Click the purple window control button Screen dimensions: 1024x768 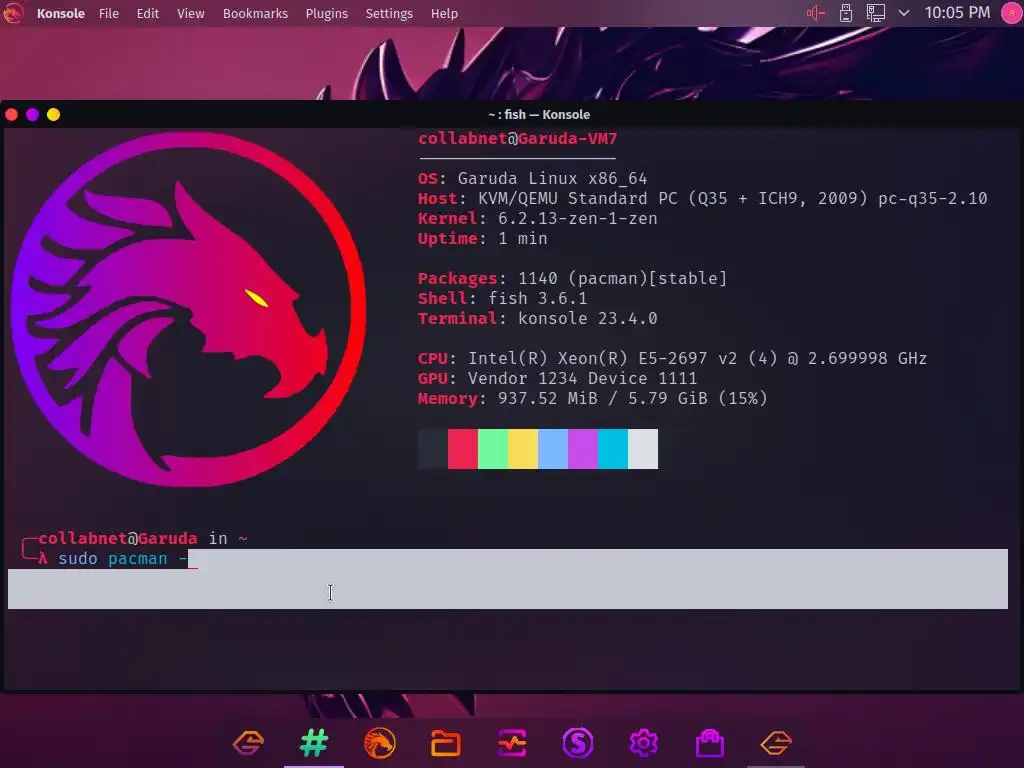click(33, 115)
